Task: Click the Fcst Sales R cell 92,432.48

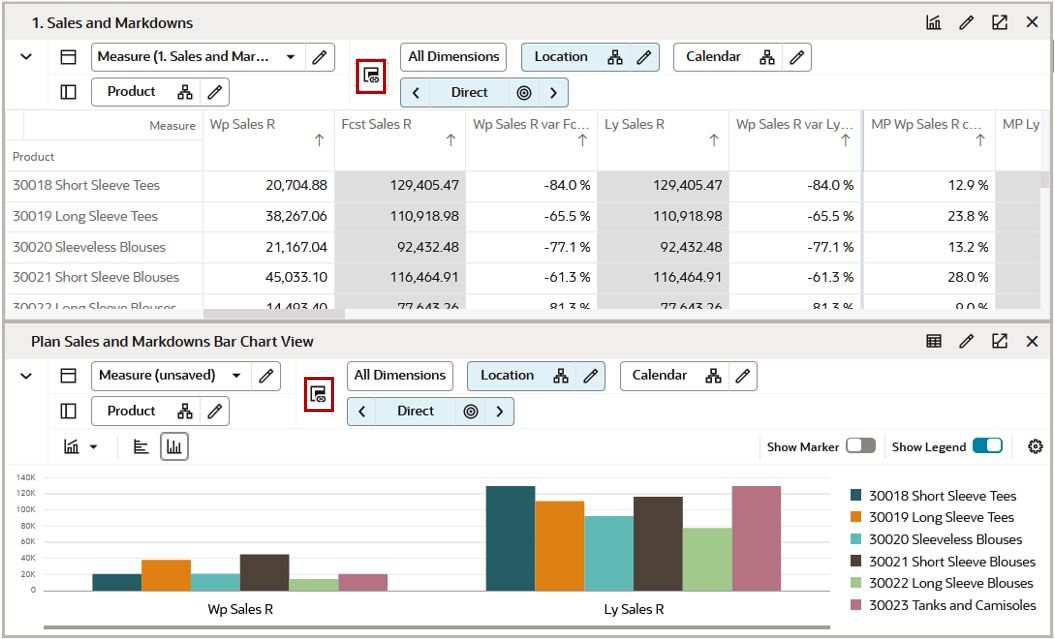Action: coord(400,248)
